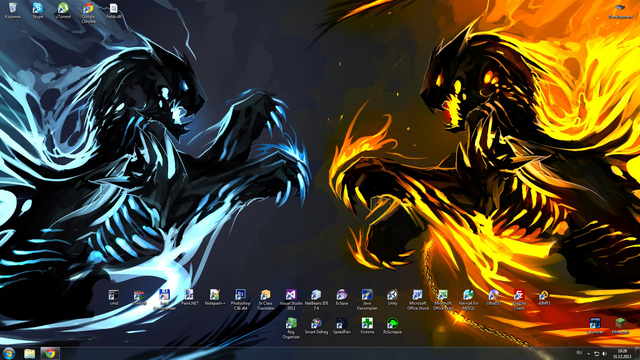
Task: Switch to Chrome in the taskbar
Action: [50, 353]
